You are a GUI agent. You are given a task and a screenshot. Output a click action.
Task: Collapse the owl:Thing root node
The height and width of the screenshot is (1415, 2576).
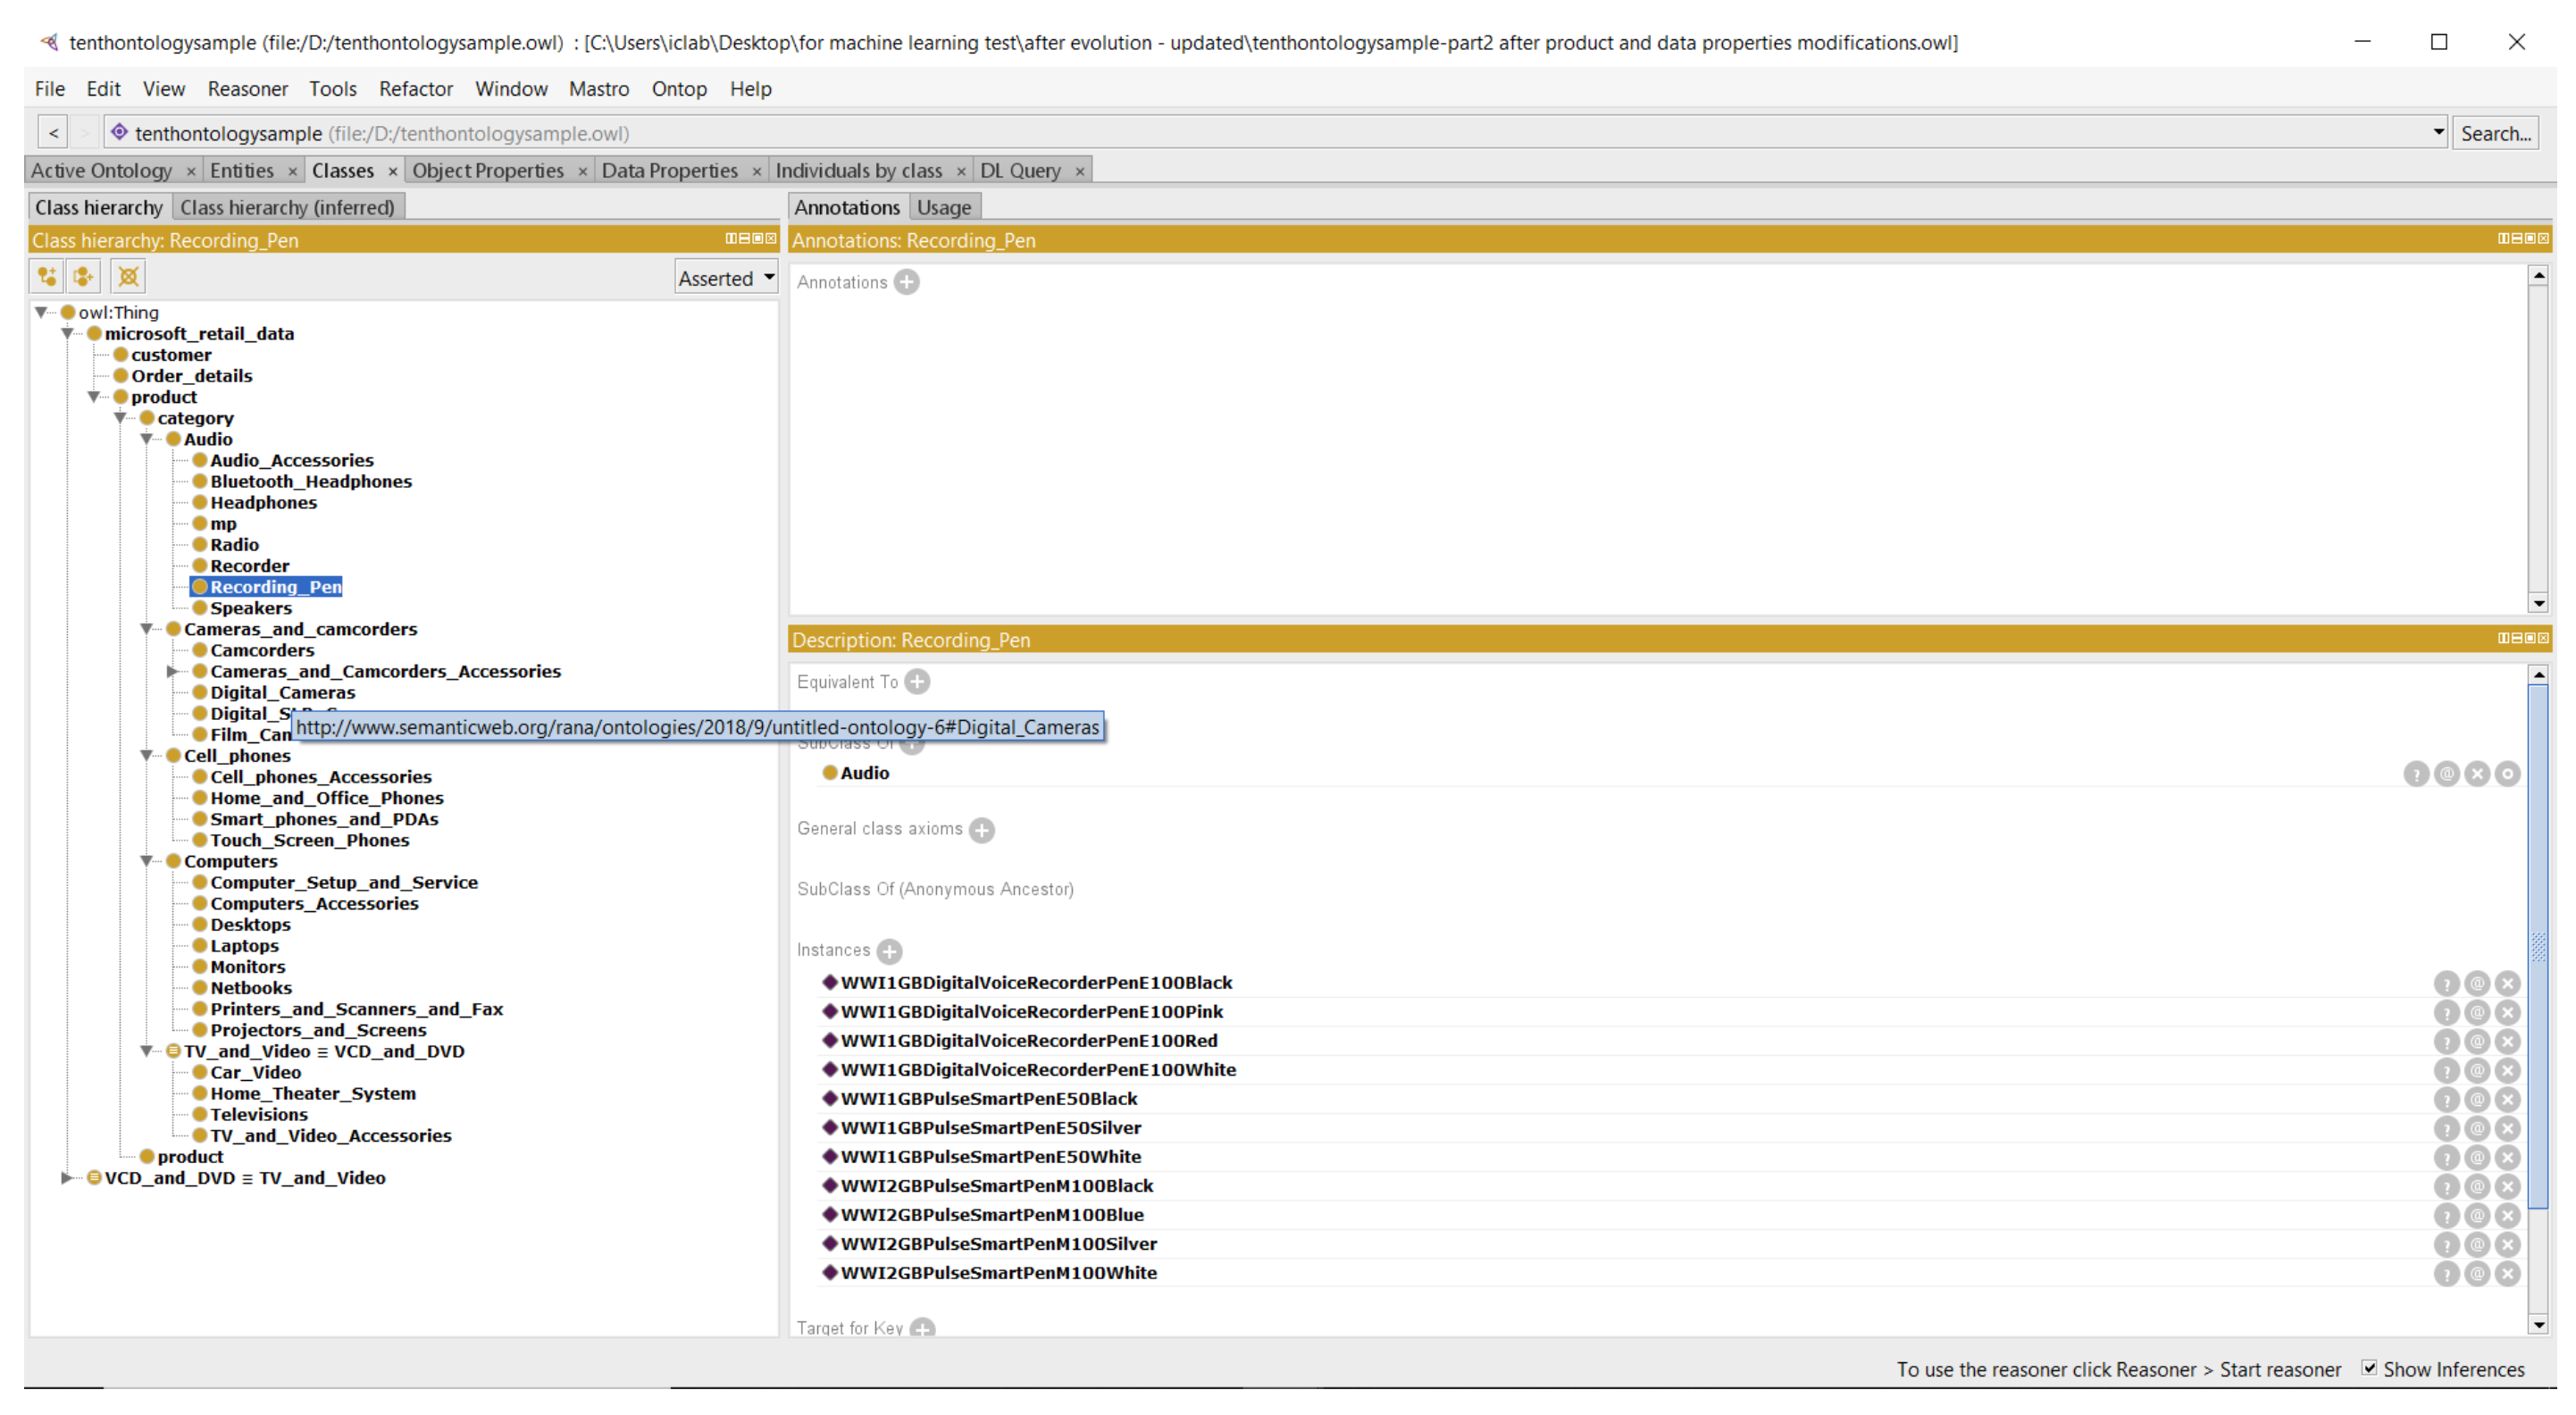click(x=42, y=313)
